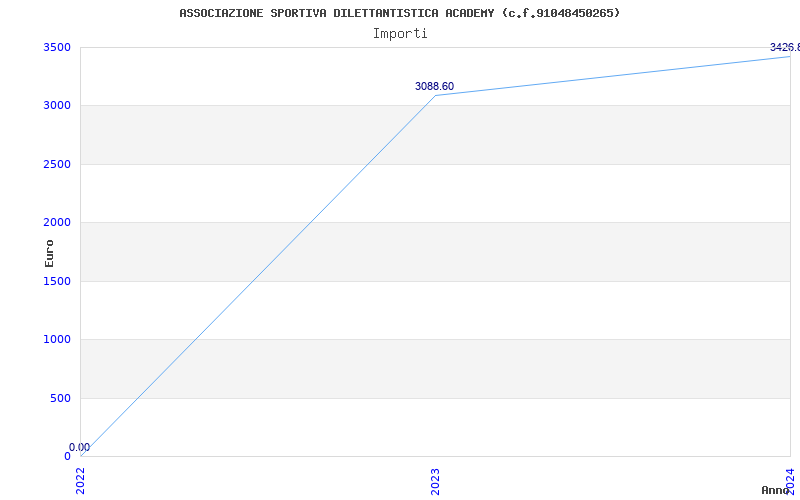800x500 pixels.
Task: Click the chart title ASSOCIAZIONE SPORTIVA DILETTANTISTICA ACADEMY
Action: tap(399, 13)
